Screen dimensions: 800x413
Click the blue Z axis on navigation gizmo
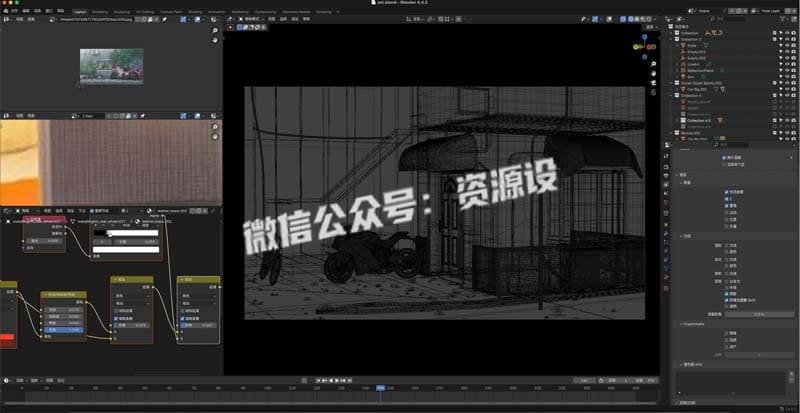(x=644, y=37)
